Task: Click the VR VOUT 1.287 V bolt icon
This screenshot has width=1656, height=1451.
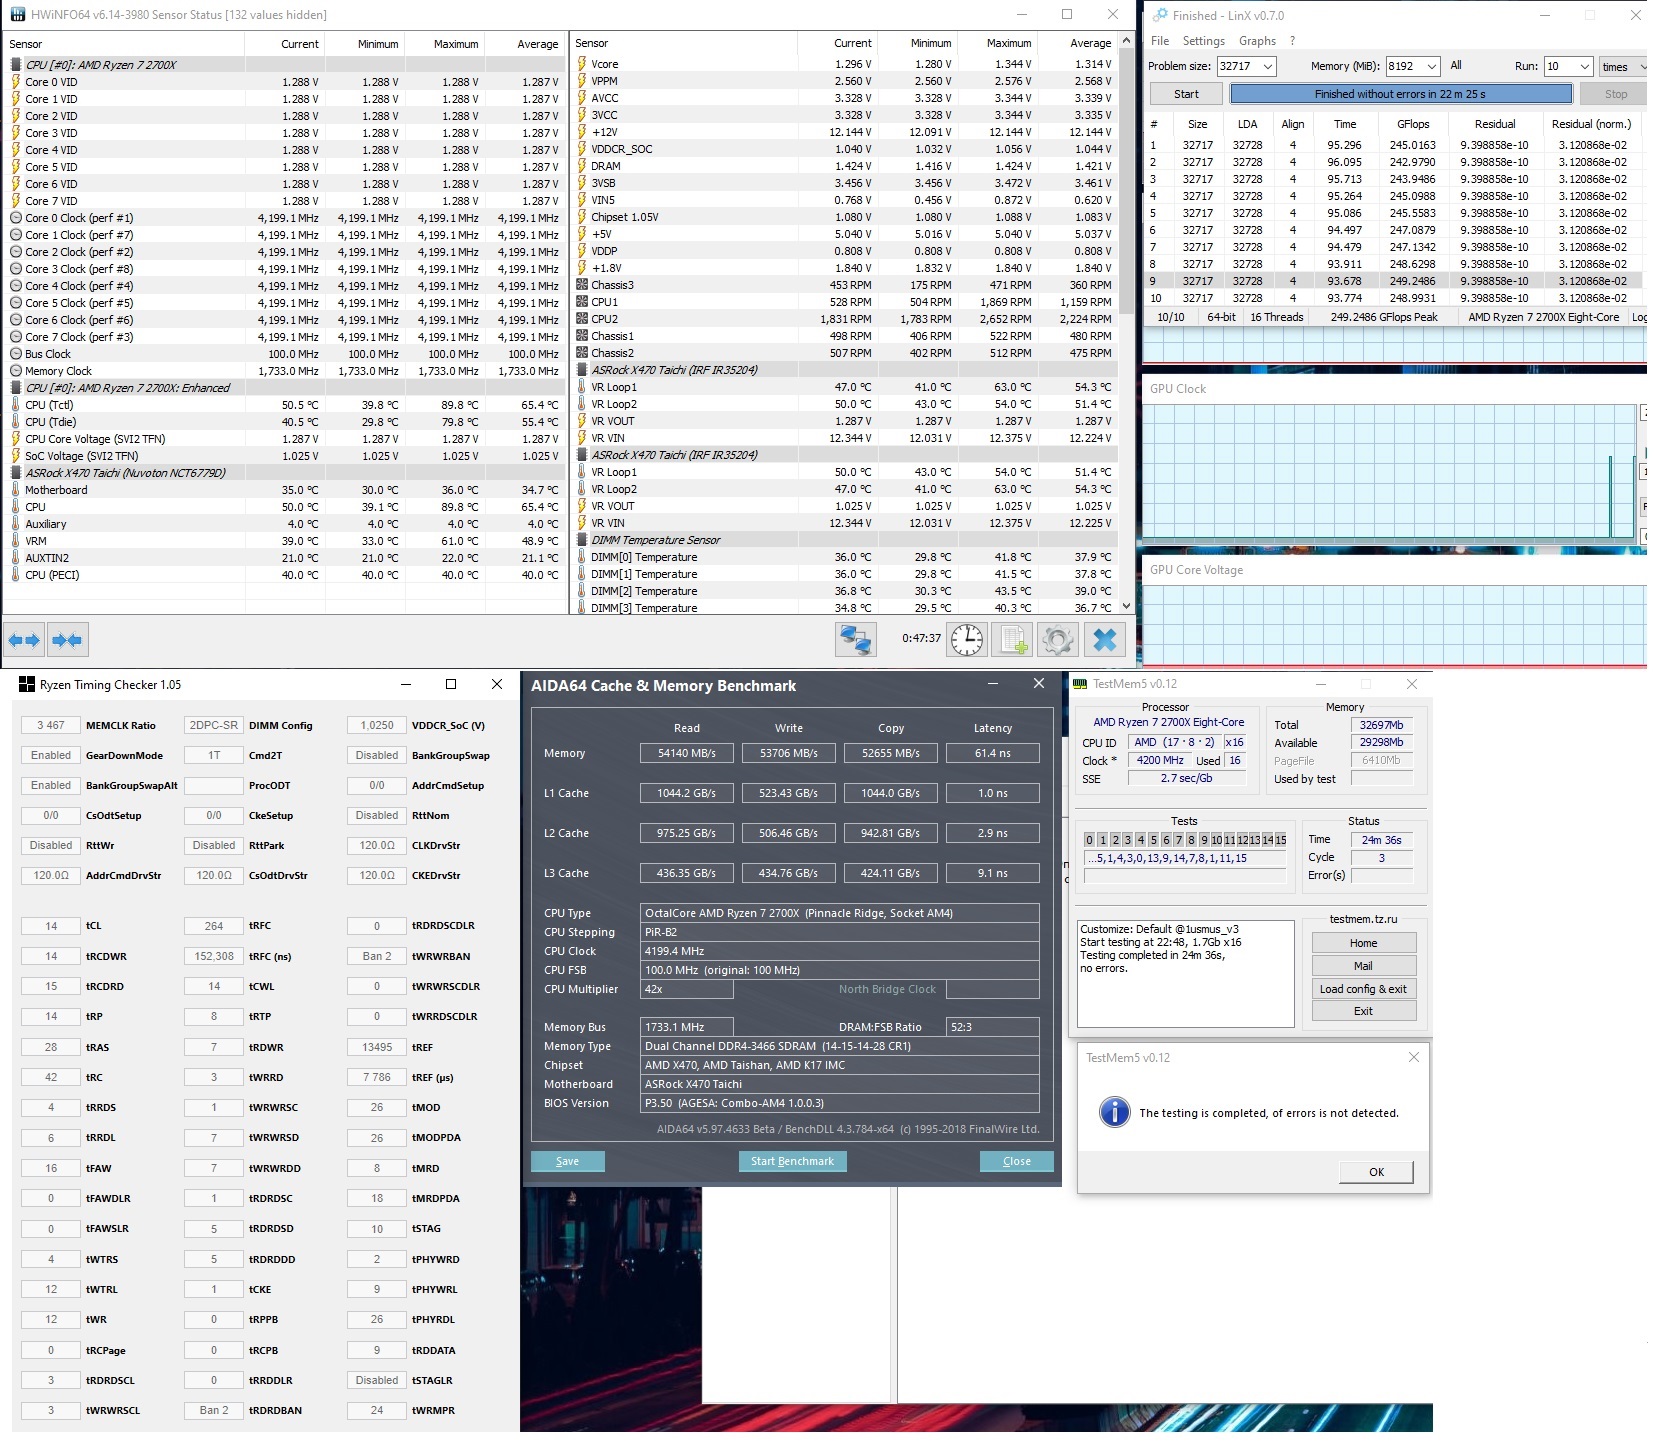Action: point(582,421)
